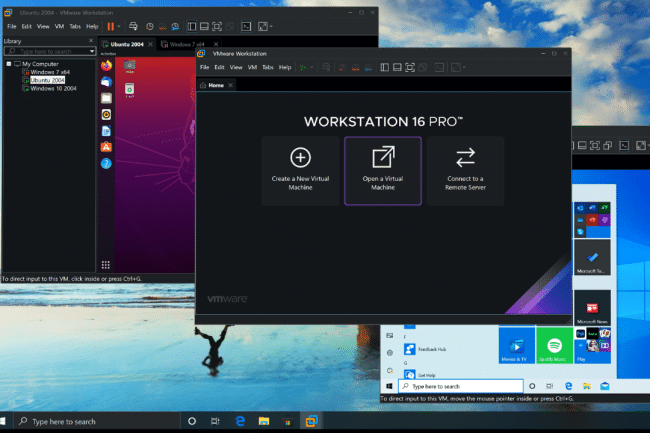Click the Trash icon on Ubuntu desktop
The image size is (650, 433).
tap(130, 91)
